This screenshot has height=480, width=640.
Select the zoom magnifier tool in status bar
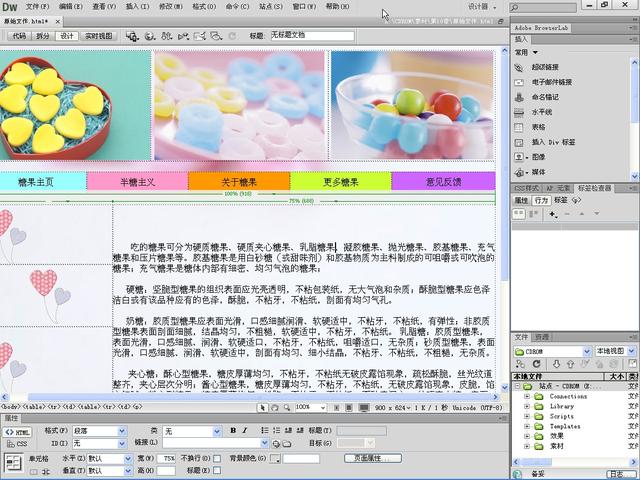tap(287, 407)
